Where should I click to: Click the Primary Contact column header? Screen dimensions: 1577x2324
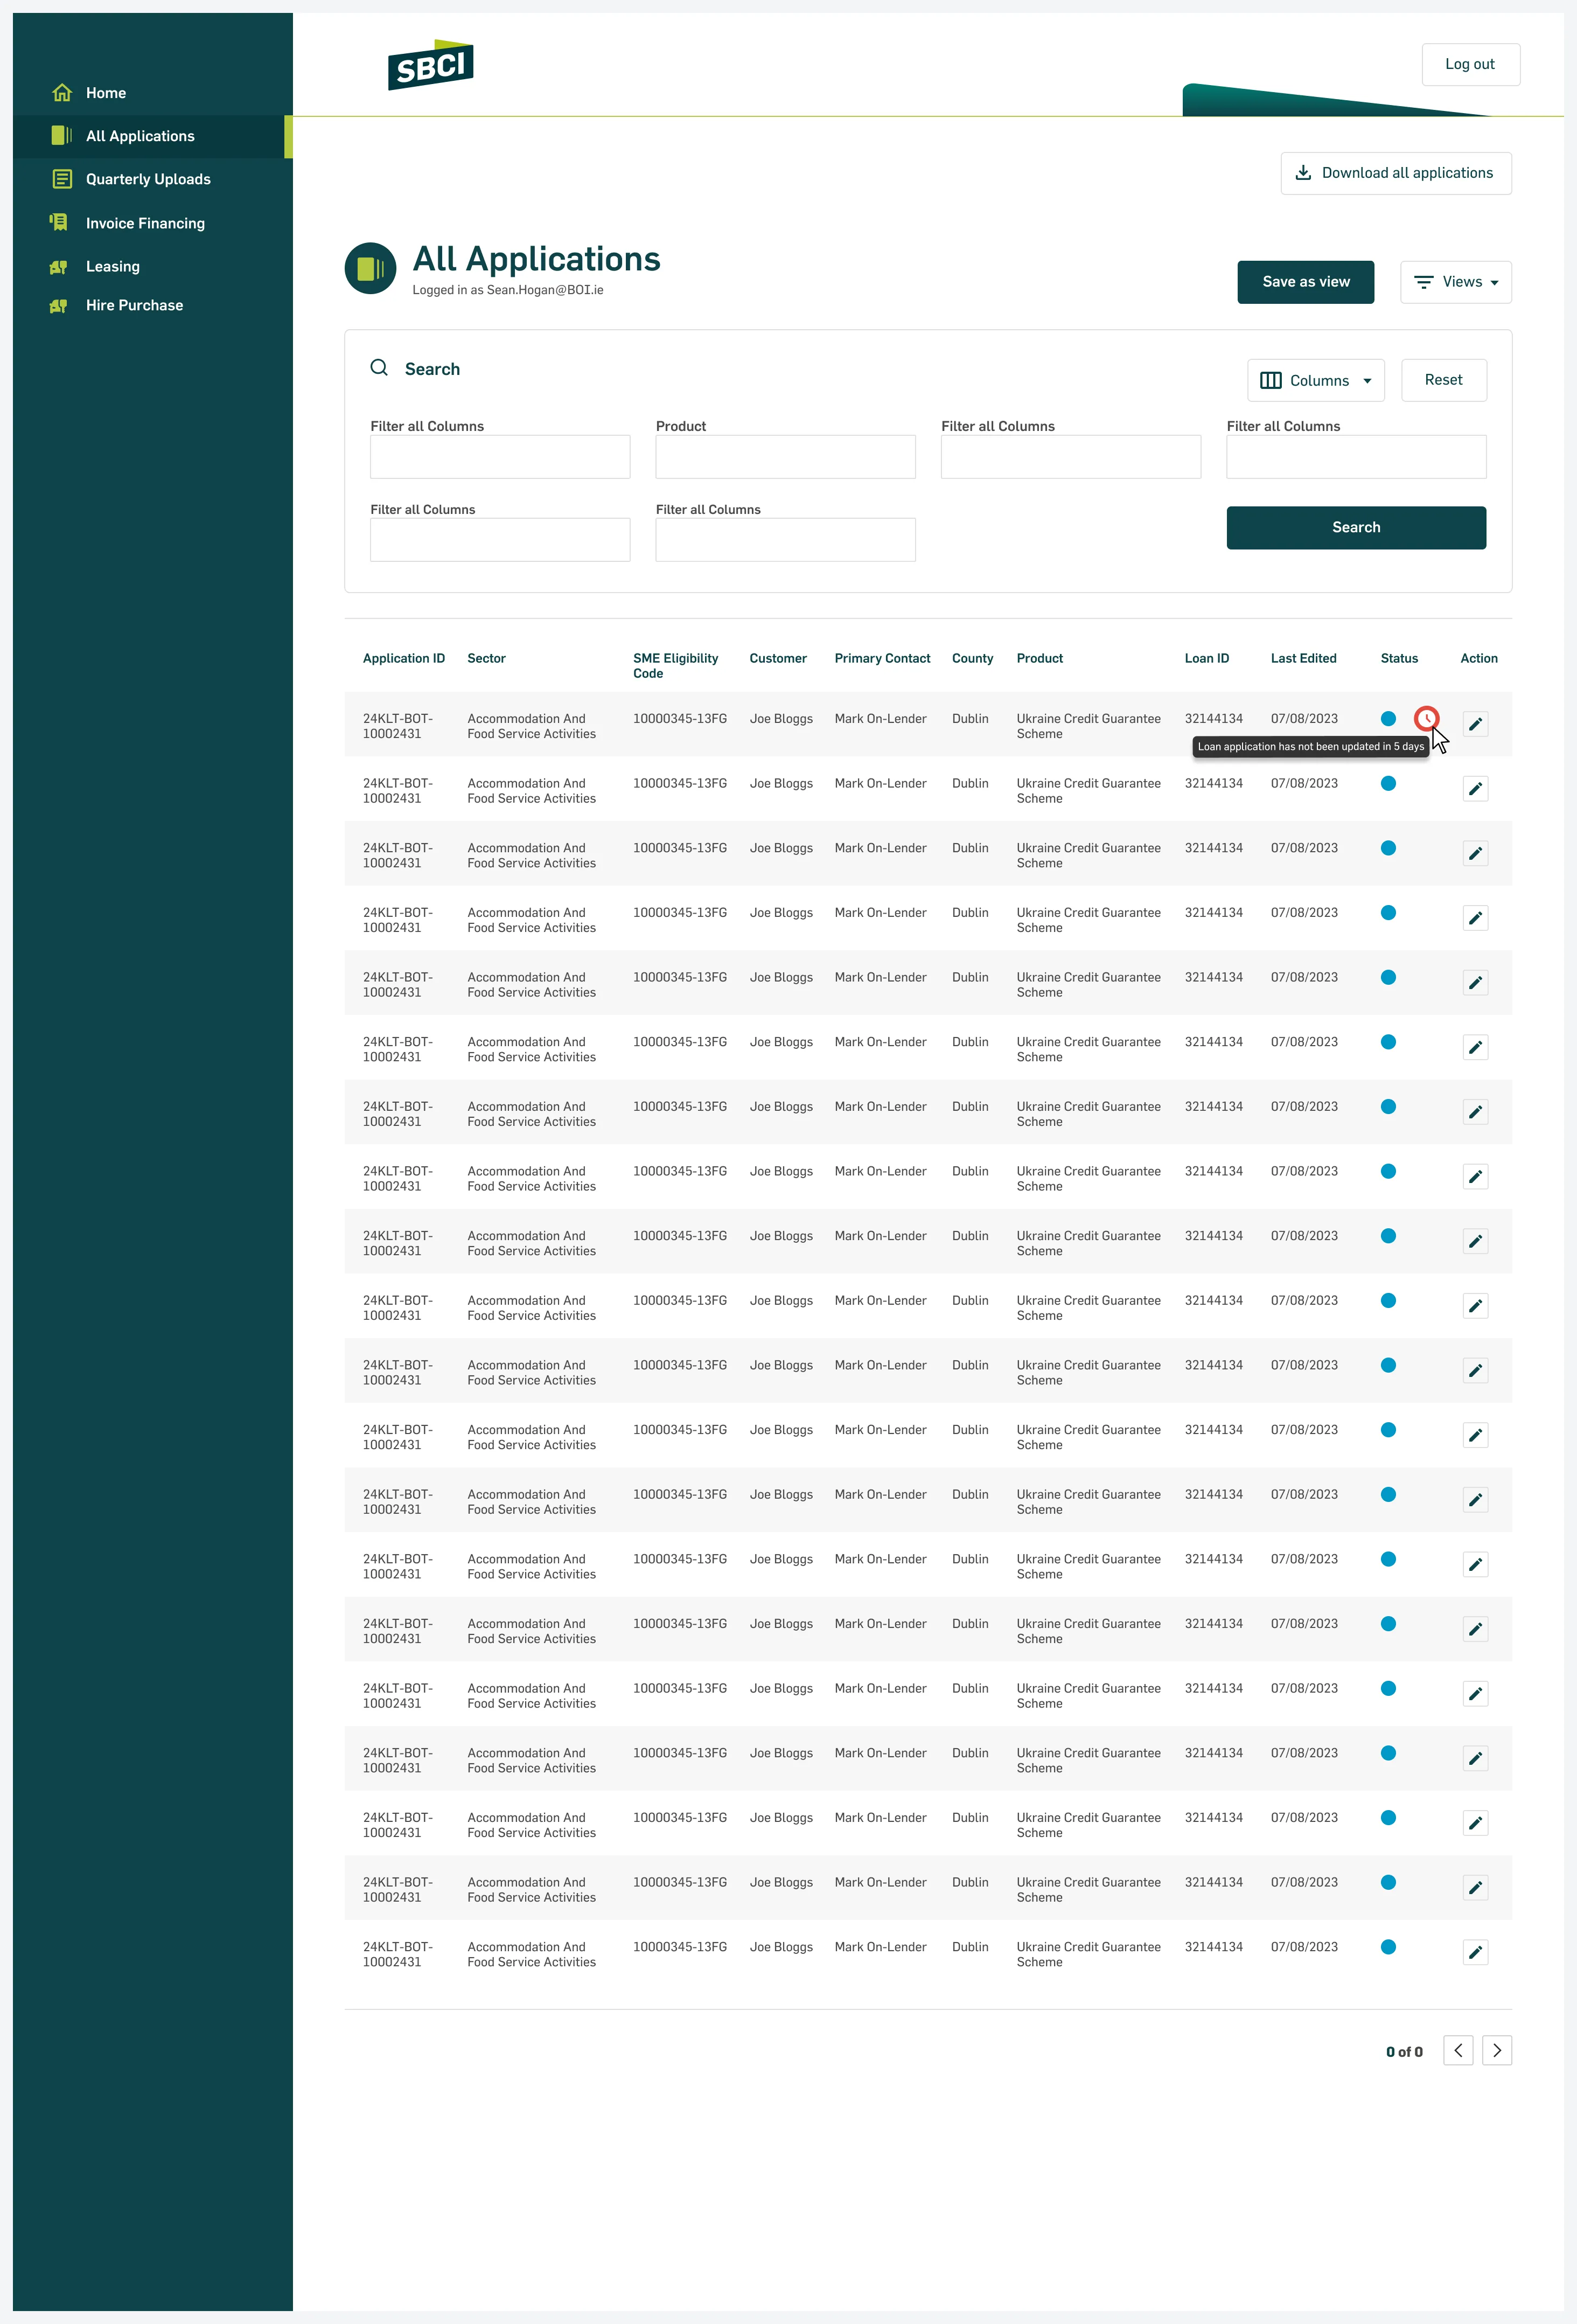pyautogui.click(x=882, y=658)
